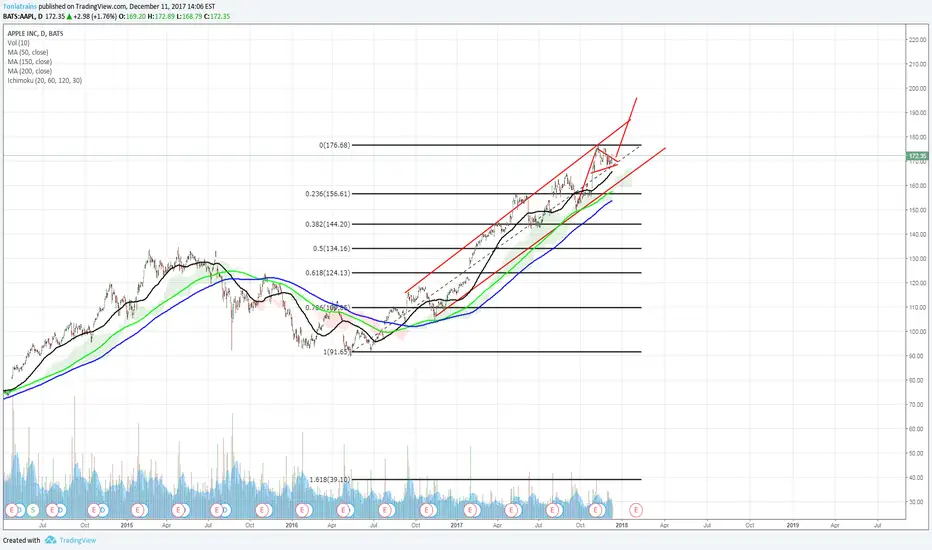Open the earnings marker just after Jul 2015

(218, 510)
